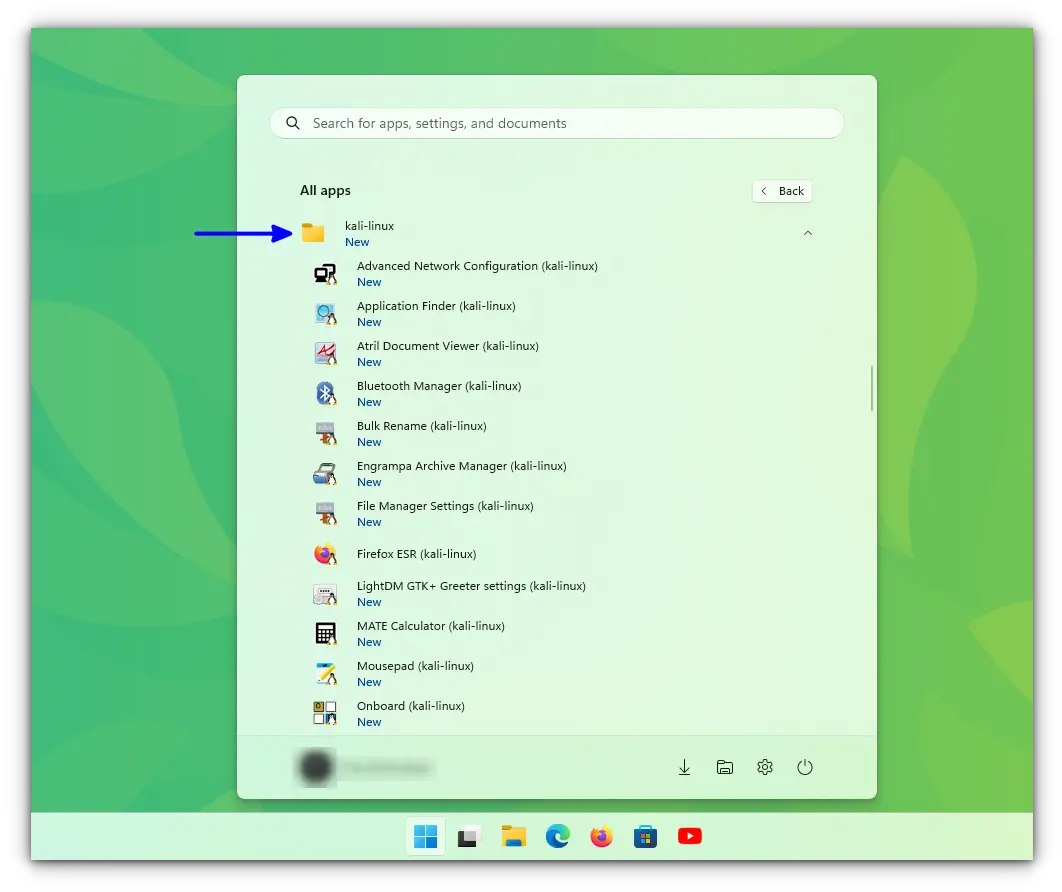Click the All apps list scrollbar
Screen dimensions: 1062x892
tap(872, 388)
